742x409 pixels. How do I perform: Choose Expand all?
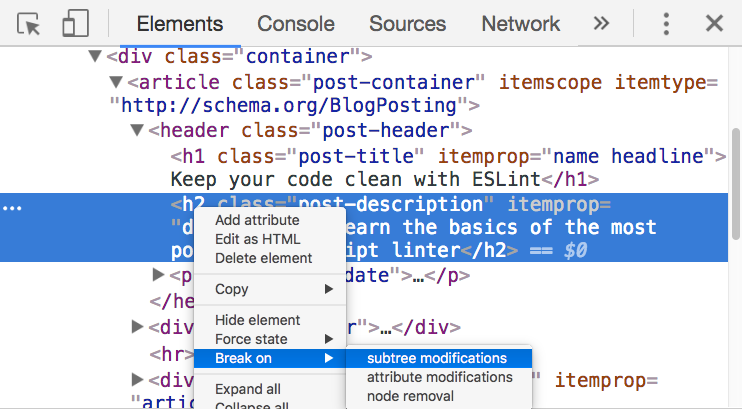click(x=270, y=389)
